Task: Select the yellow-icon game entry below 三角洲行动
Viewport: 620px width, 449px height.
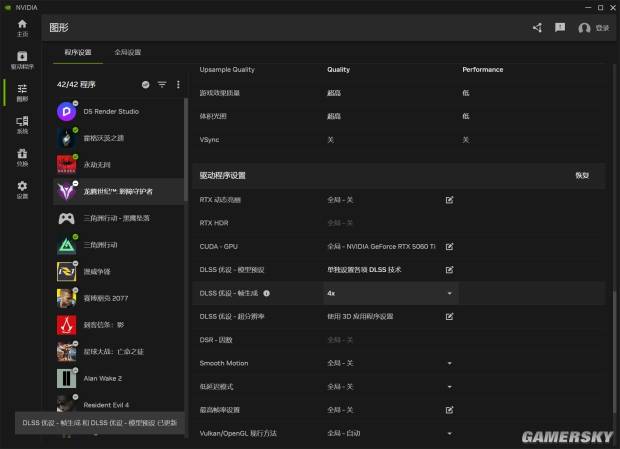Action: (119, 272)
